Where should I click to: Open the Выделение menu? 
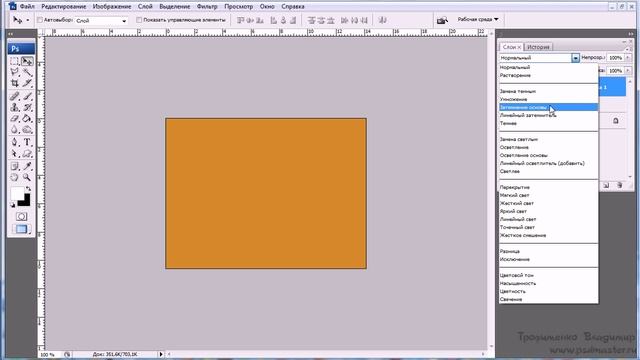click(x=175, y=7)
